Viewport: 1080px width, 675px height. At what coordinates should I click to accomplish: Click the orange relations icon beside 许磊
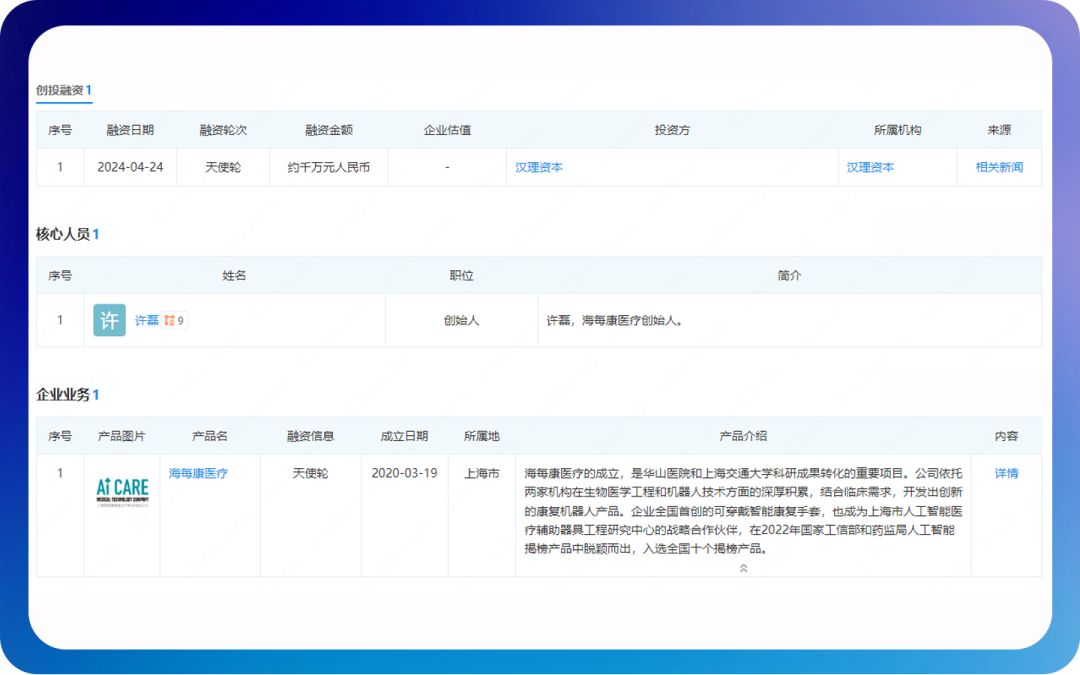(x=169, y=320)
